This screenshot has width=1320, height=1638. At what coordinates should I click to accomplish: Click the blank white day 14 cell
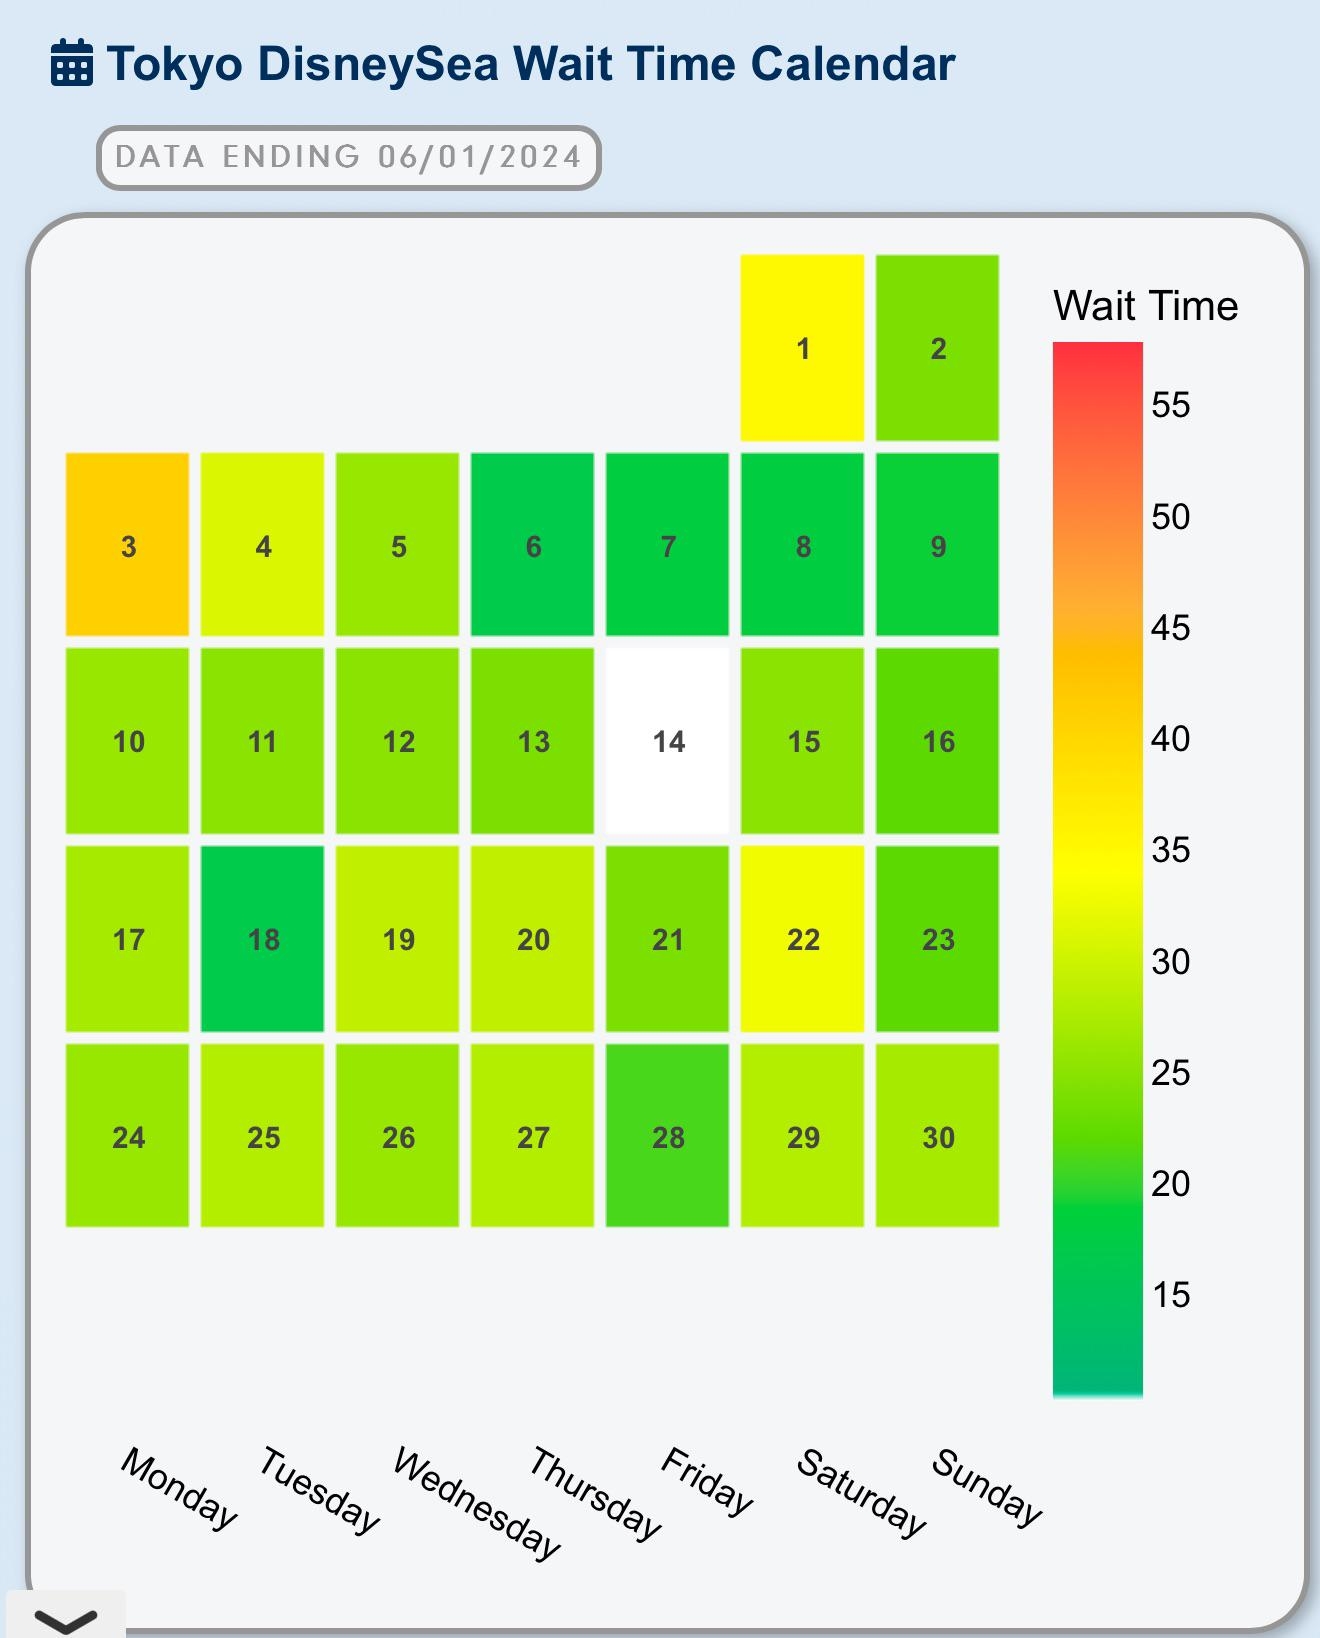point(667,740)
